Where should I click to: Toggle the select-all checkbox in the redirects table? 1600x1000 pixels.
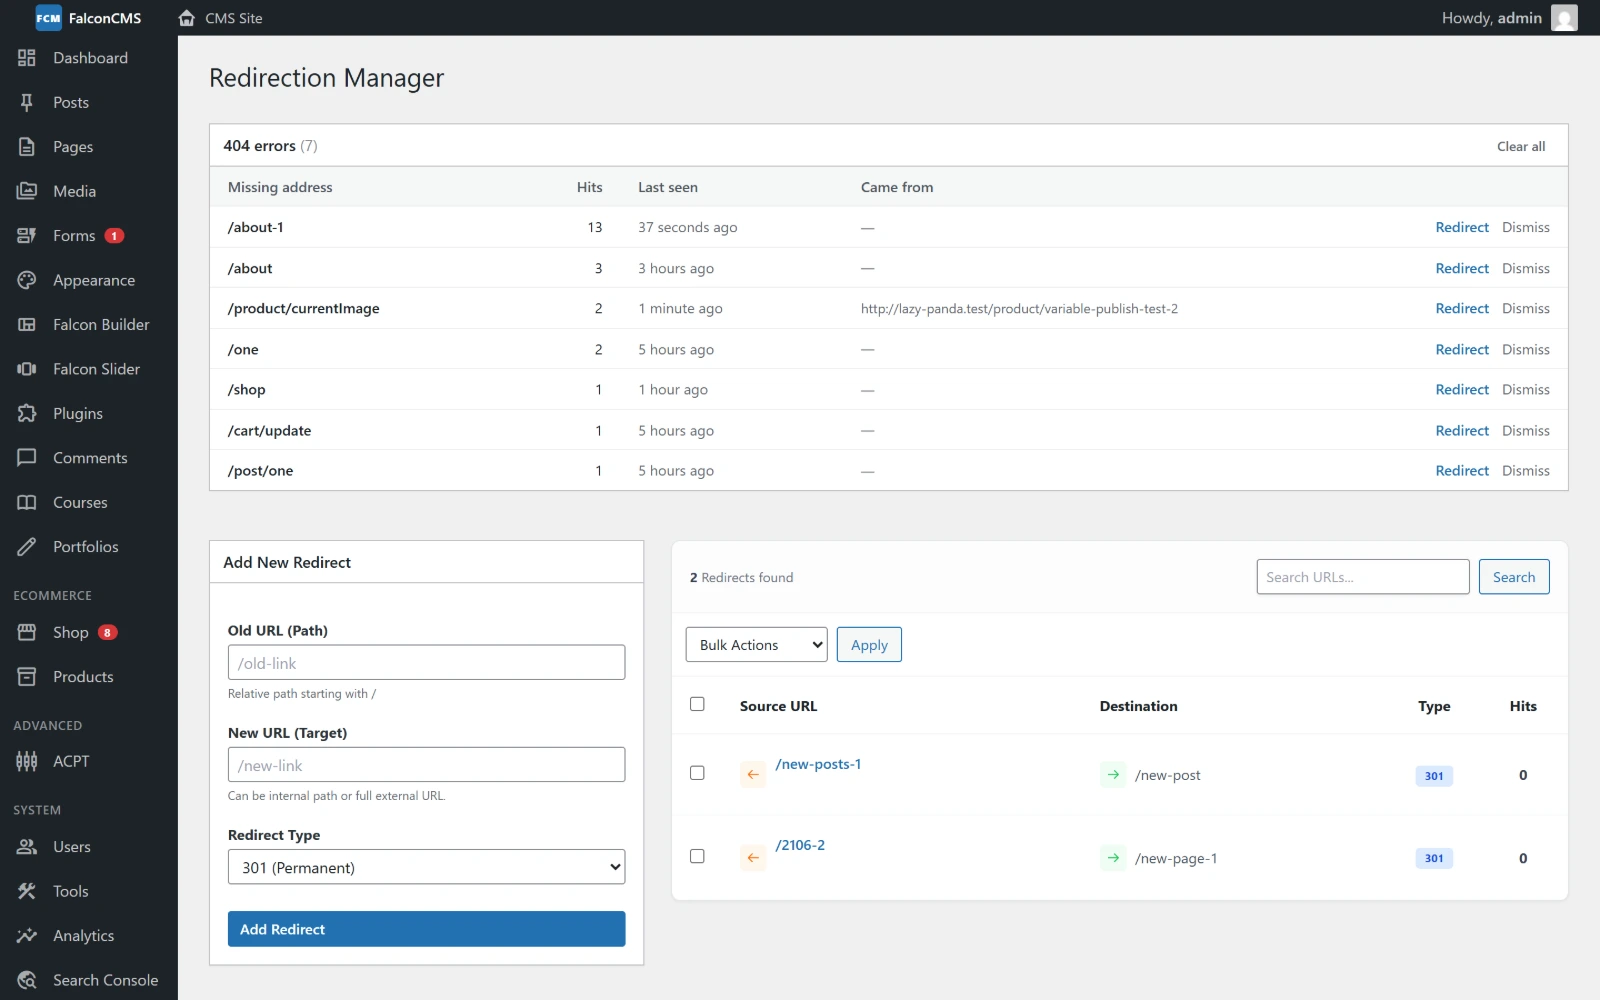click(x=697, y=704)
